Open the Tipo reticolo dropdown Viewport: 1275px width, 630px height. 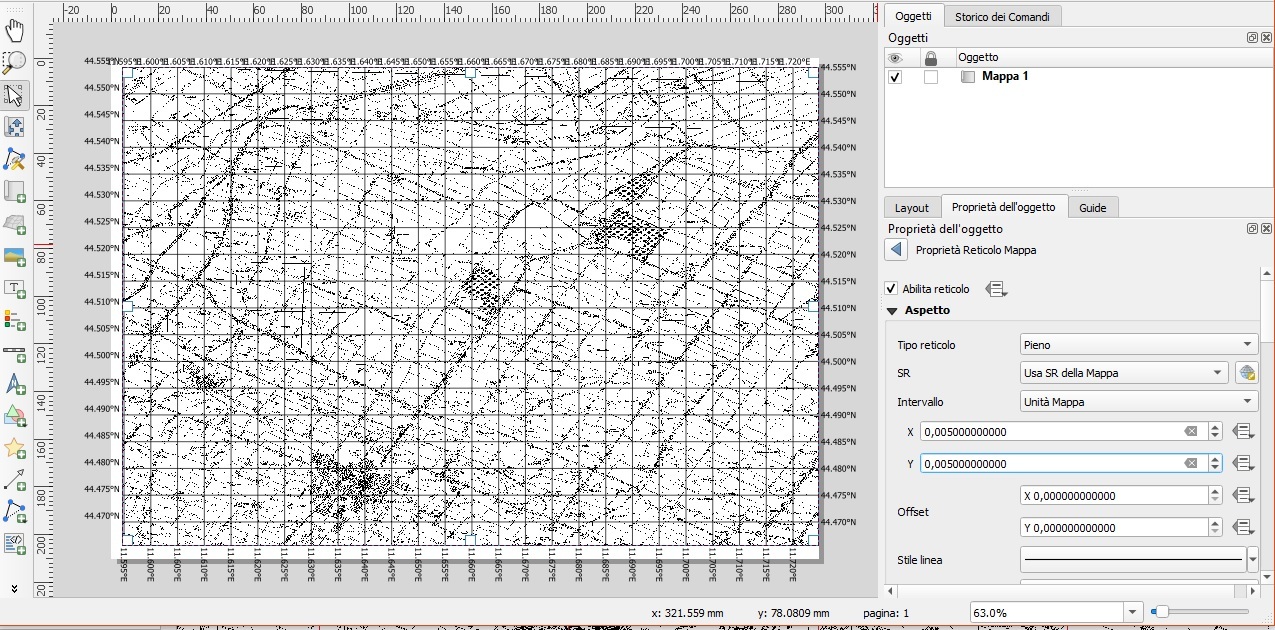[1139, 345]
